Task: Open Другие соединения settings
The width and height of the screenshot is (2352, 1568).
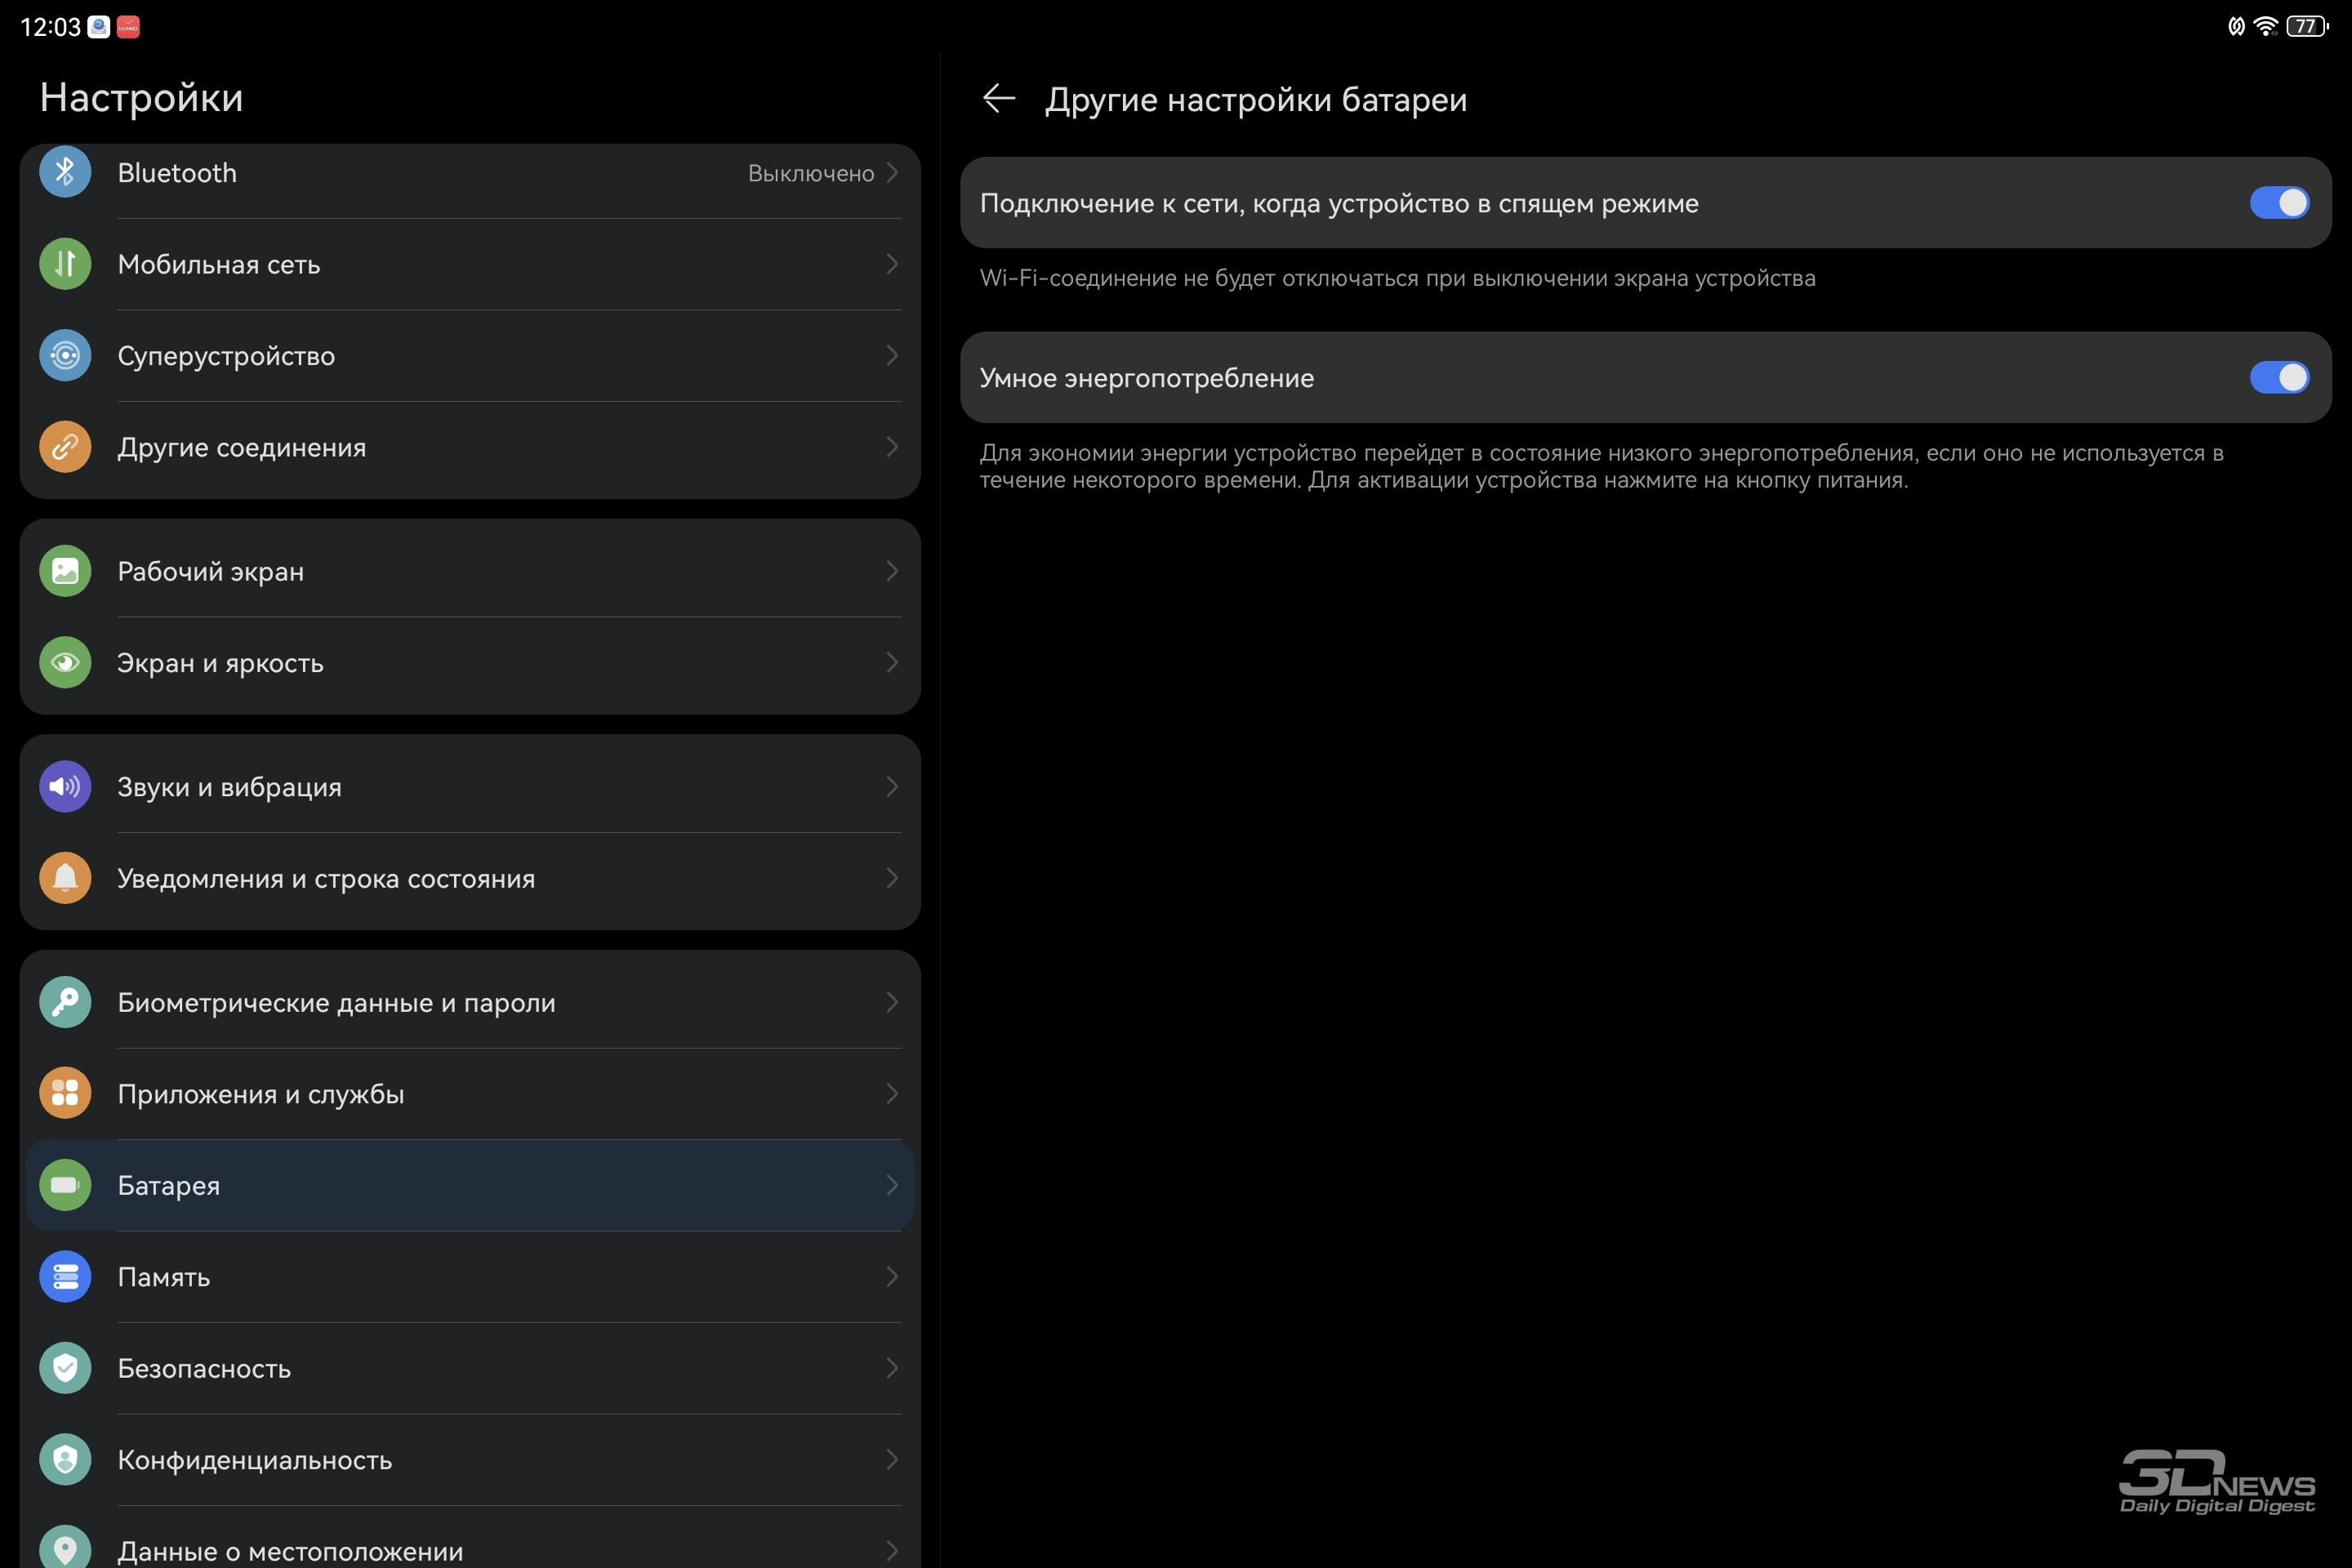Action: click(x=470, y=447)
